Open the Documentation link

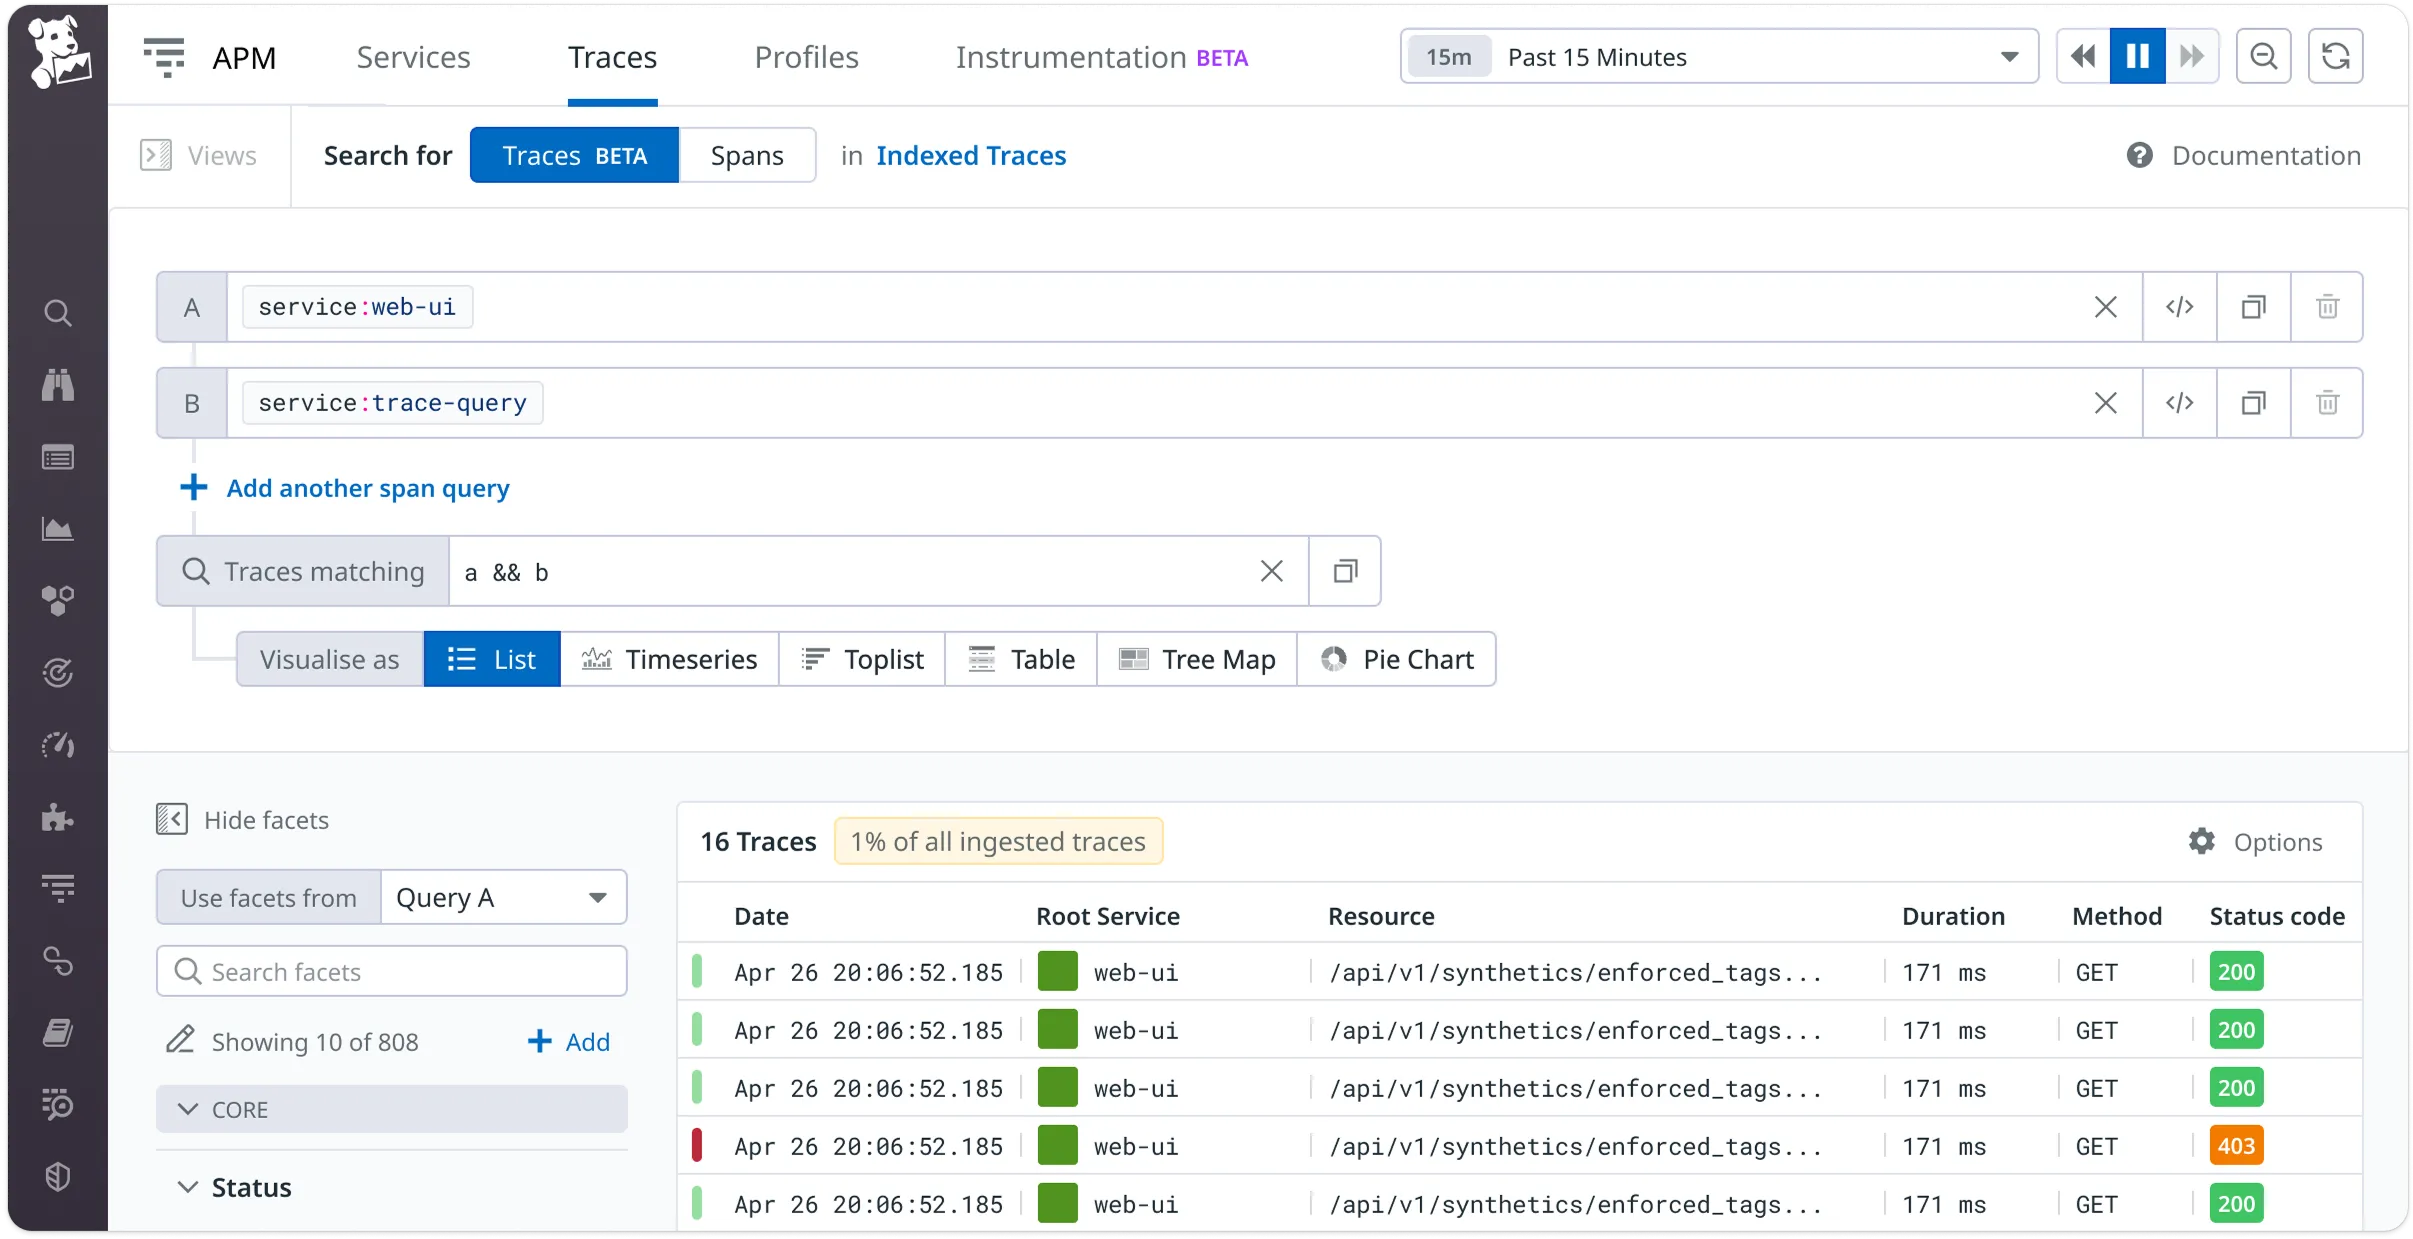(x=2265, y=155)
